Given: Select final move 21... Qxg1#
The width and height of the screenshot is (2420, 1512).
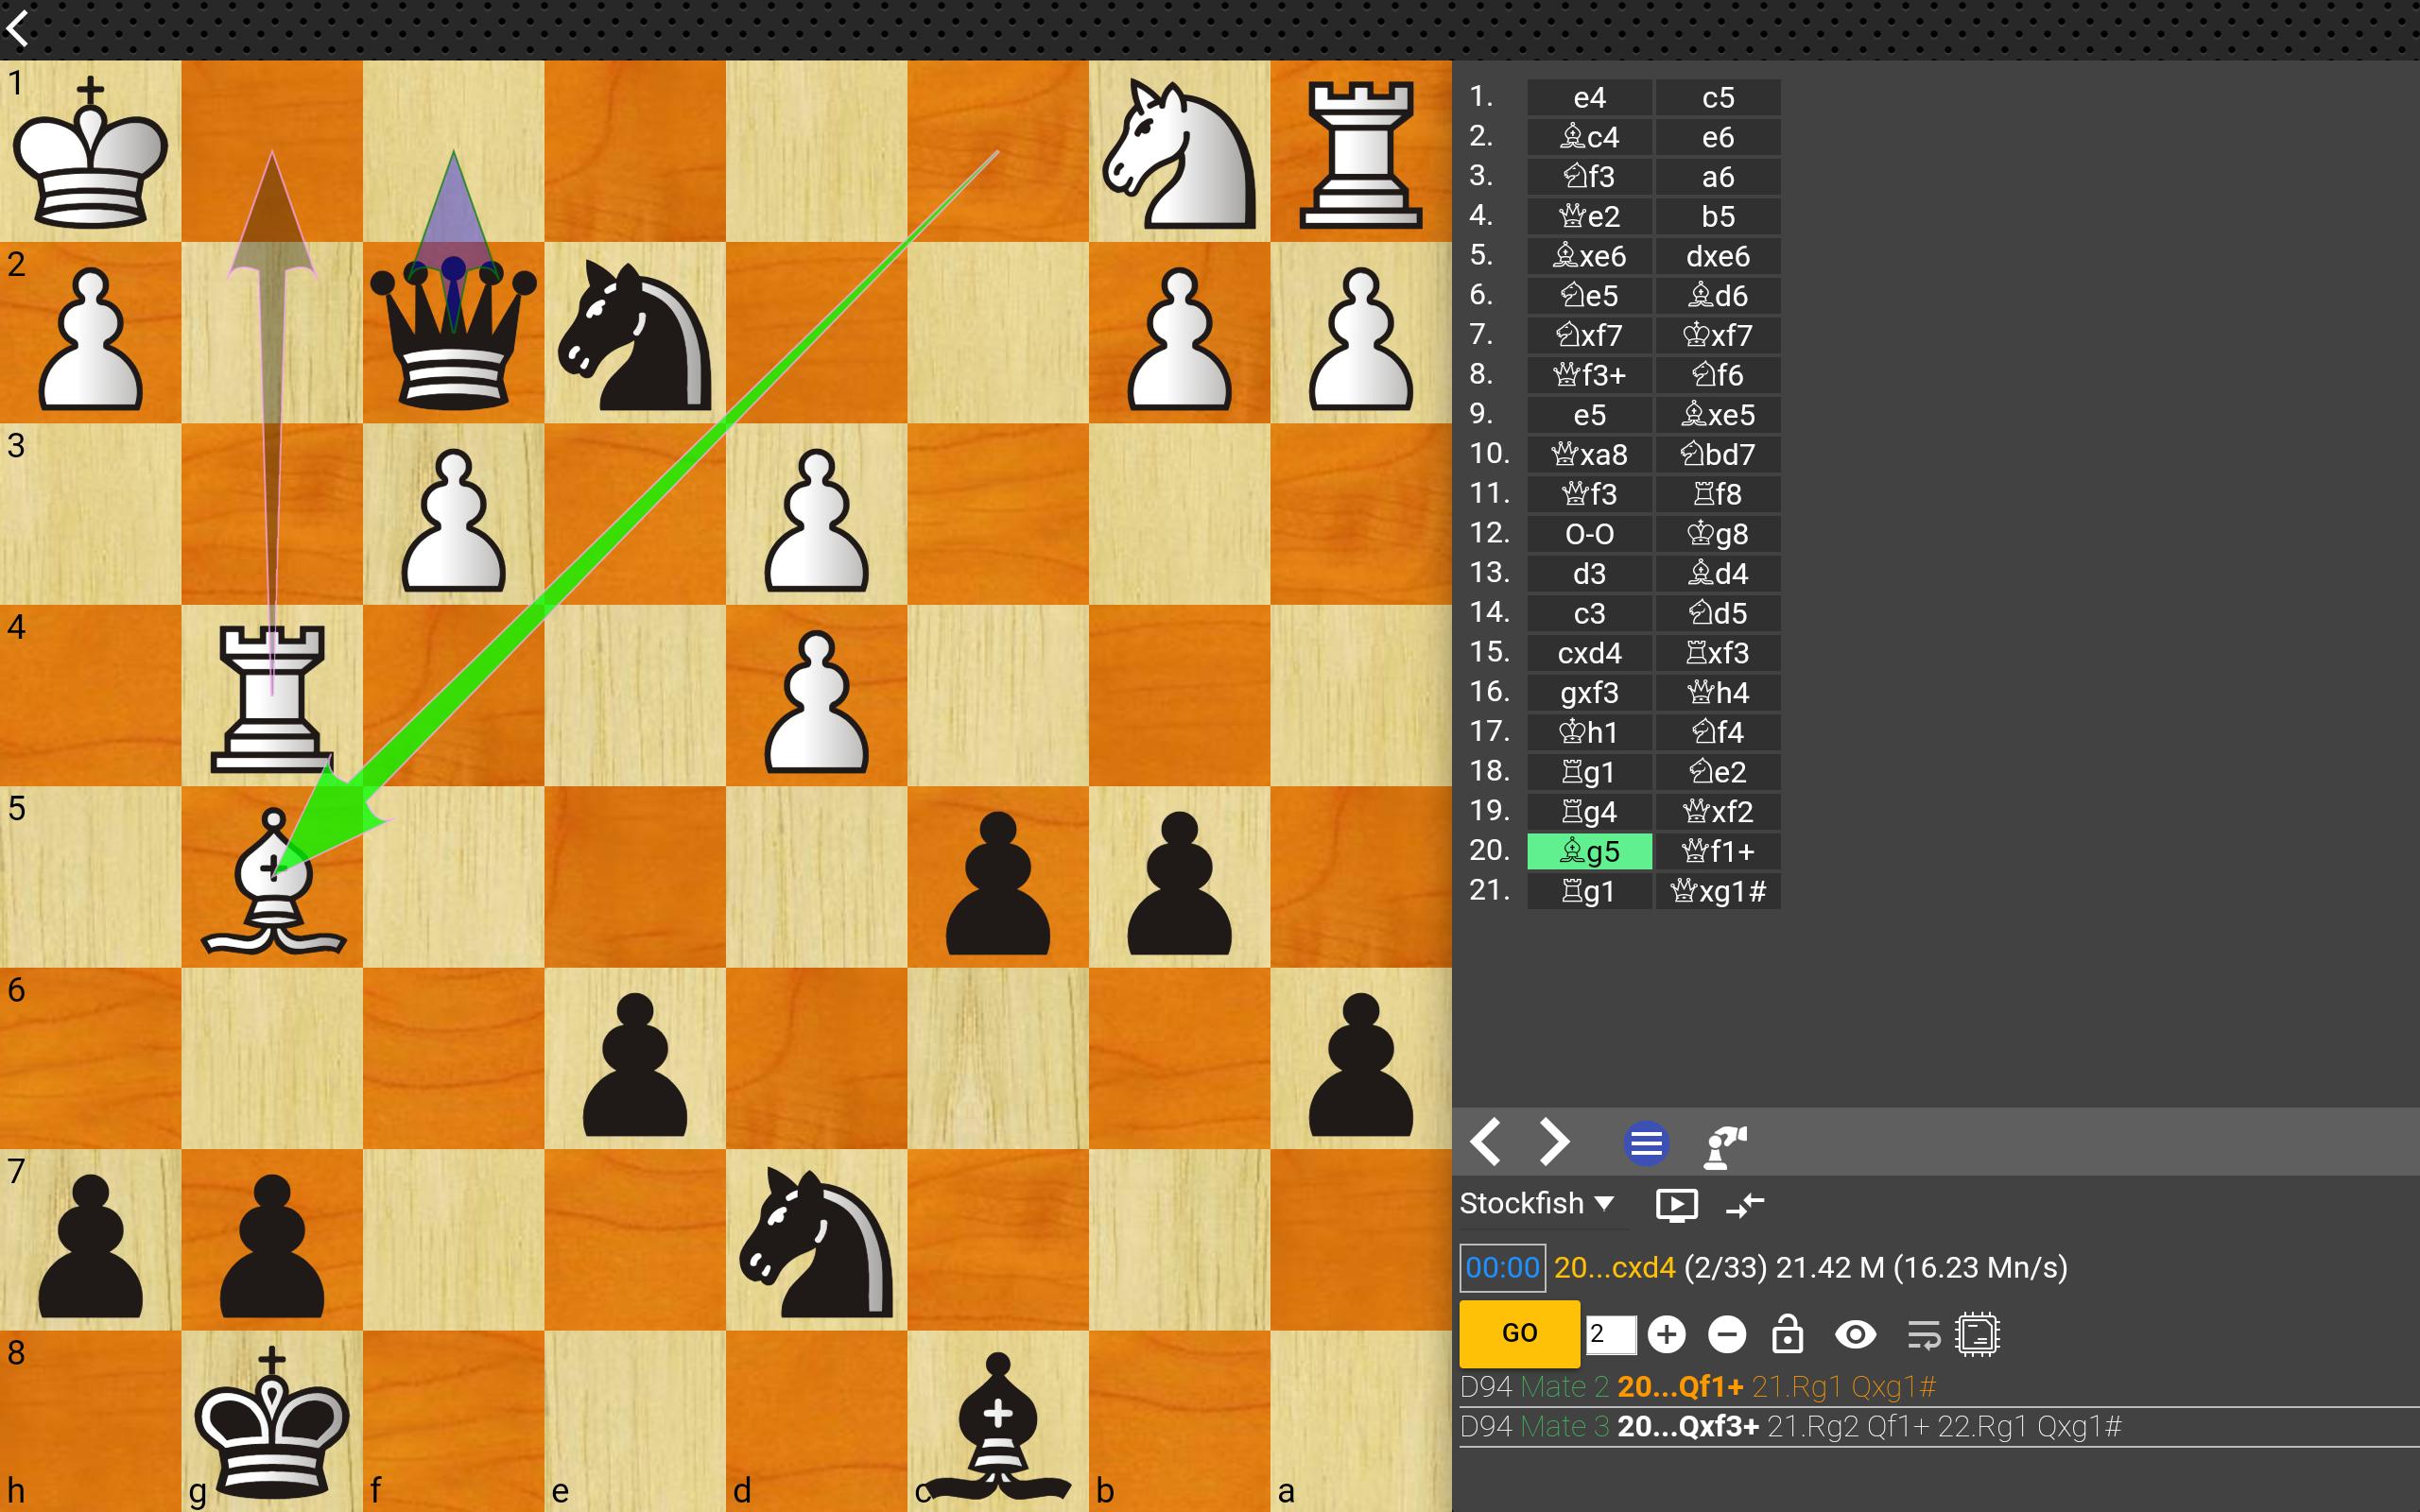Looking at the screenshot, I should click(x=1718, y=891).
